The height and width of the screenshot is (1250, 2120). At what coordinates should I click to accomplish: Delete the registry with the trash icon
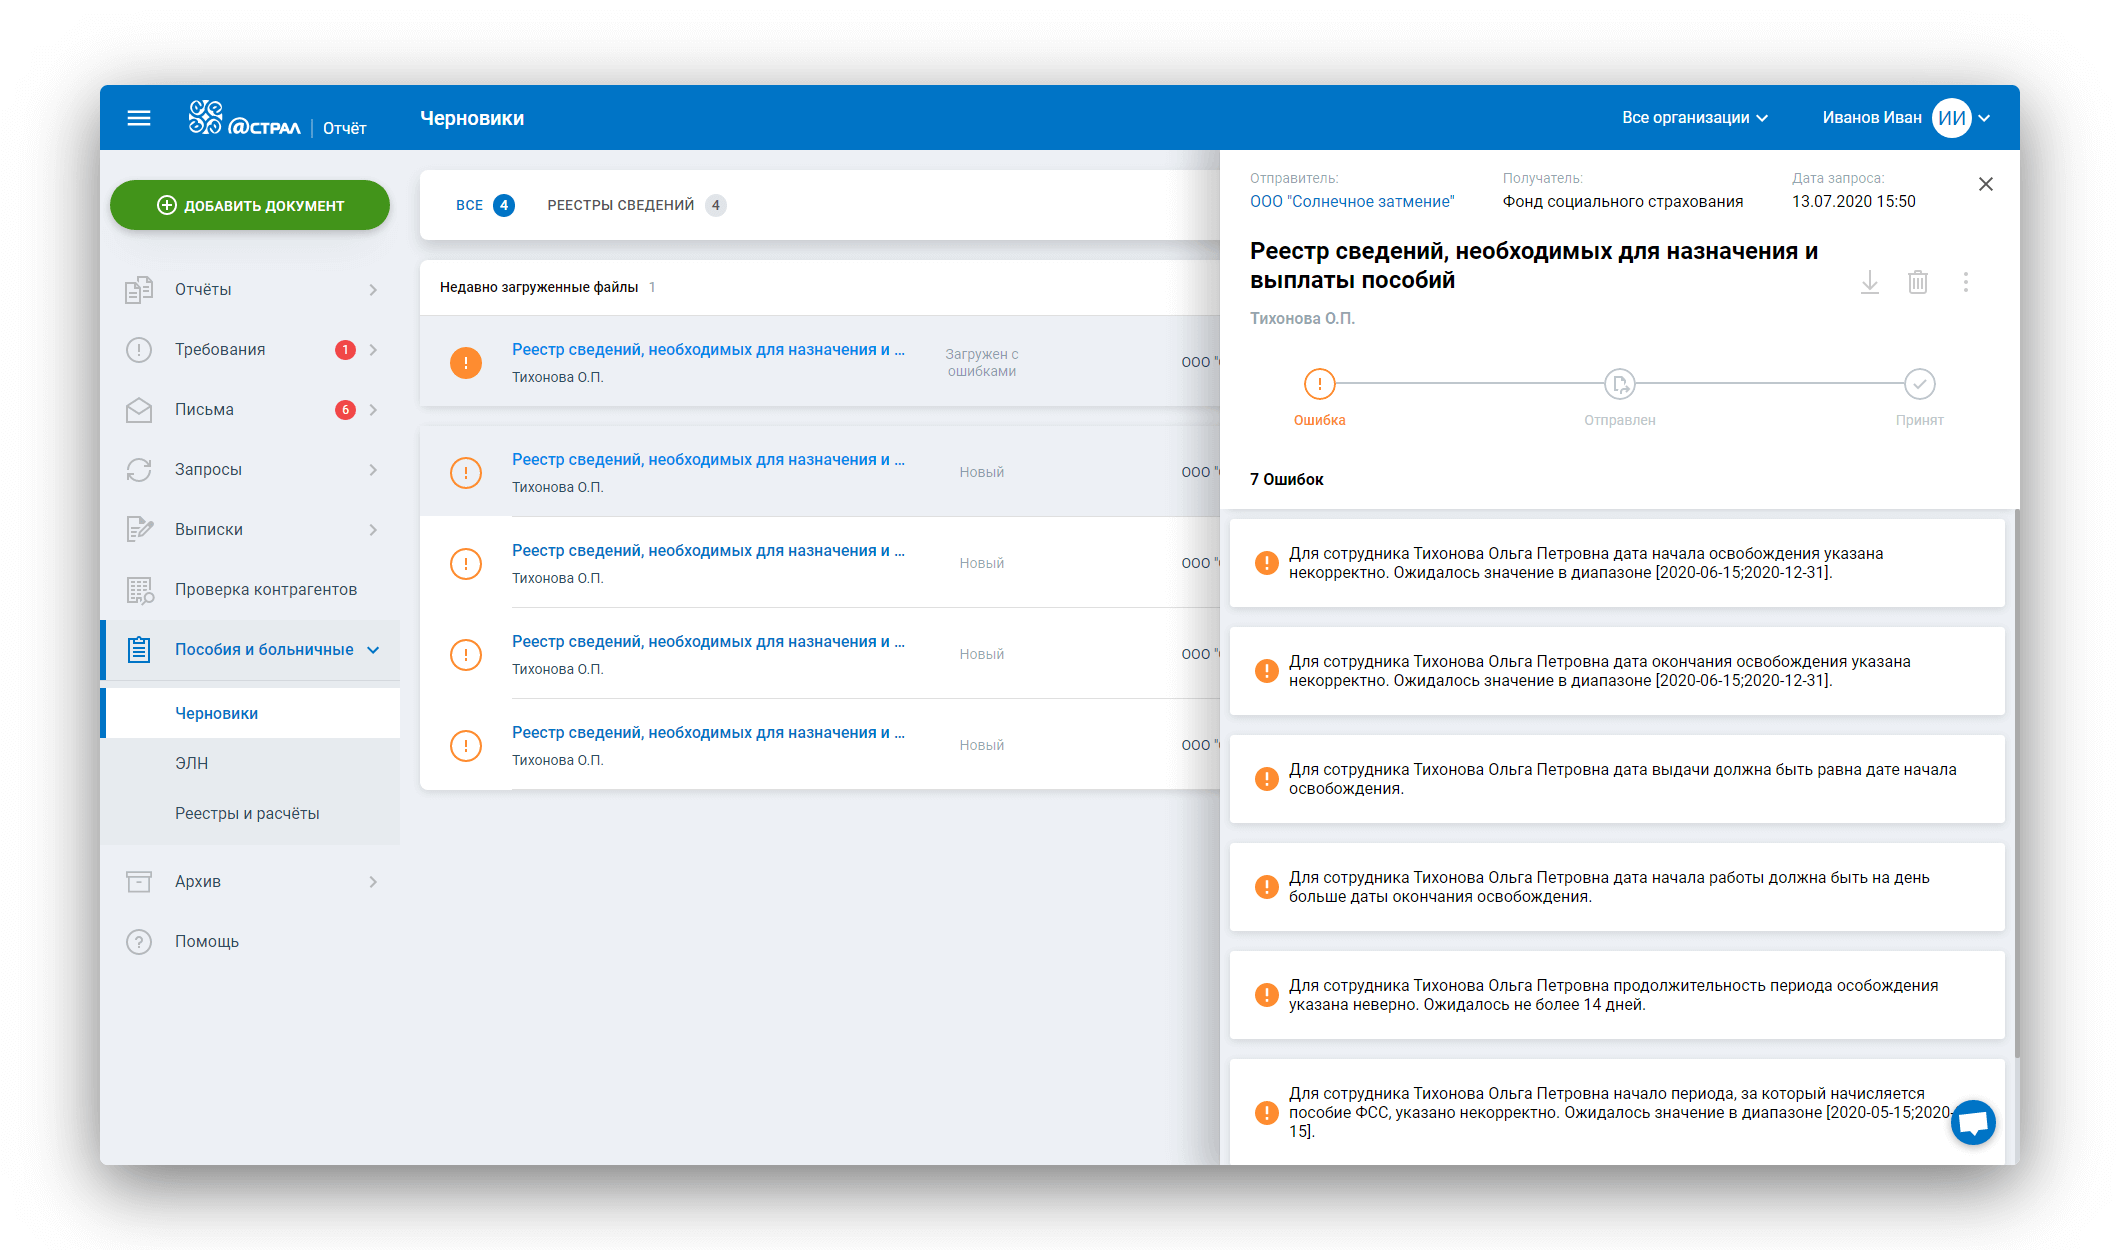coord(1918,283)
